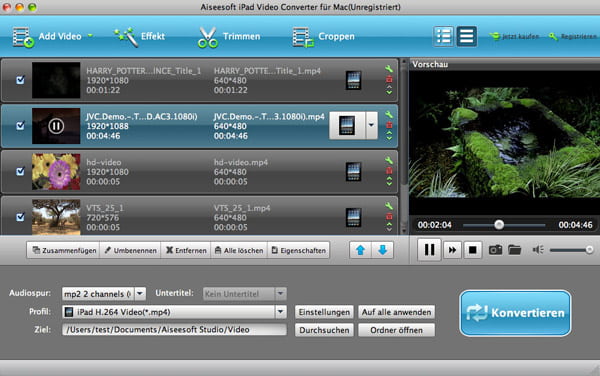Expand the Audiospur dropdown arrow
This screenshot has height=376, width=600.
pos(140,294)
